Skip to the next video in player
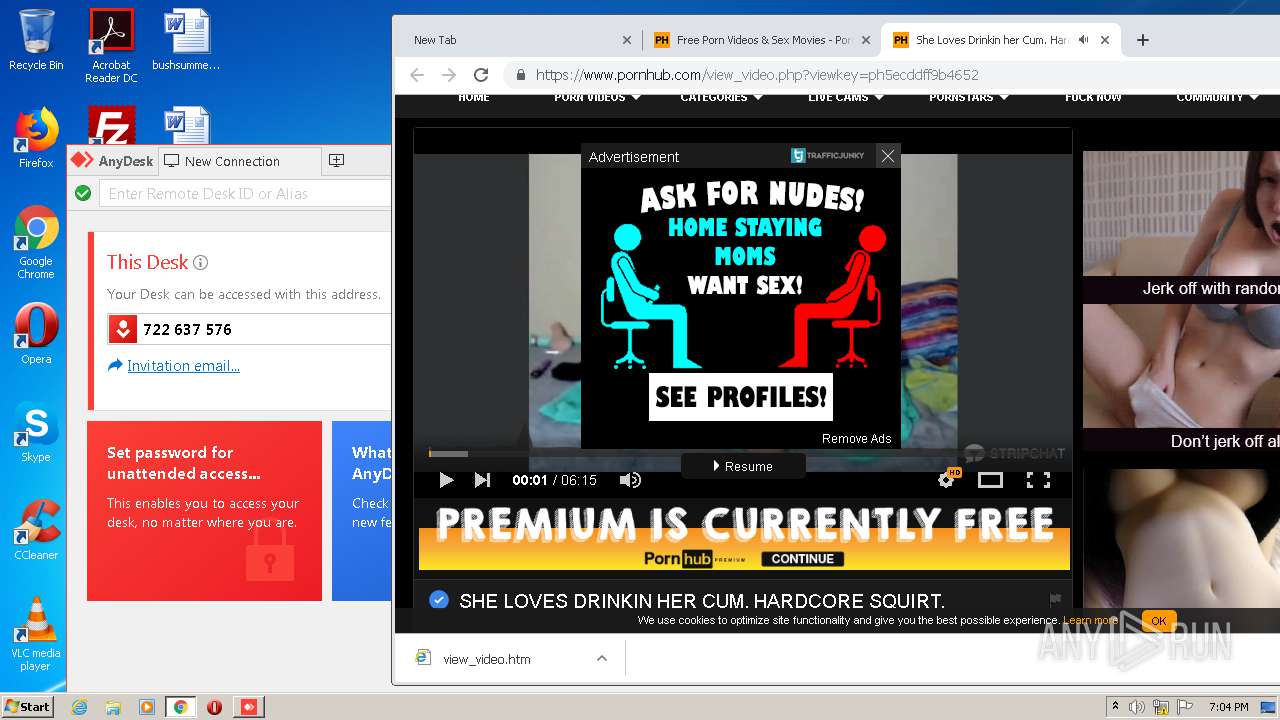This screenshot has height=720, width=1280. pos(482,480)
